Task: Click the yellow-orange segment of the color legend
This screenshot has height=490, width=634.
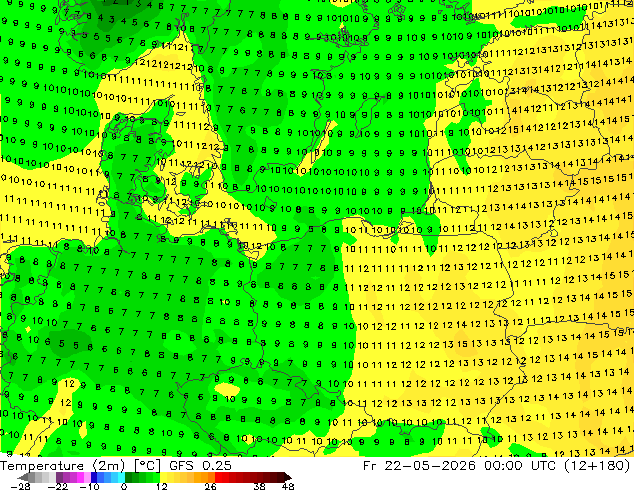Action: (x=187, y=477)
